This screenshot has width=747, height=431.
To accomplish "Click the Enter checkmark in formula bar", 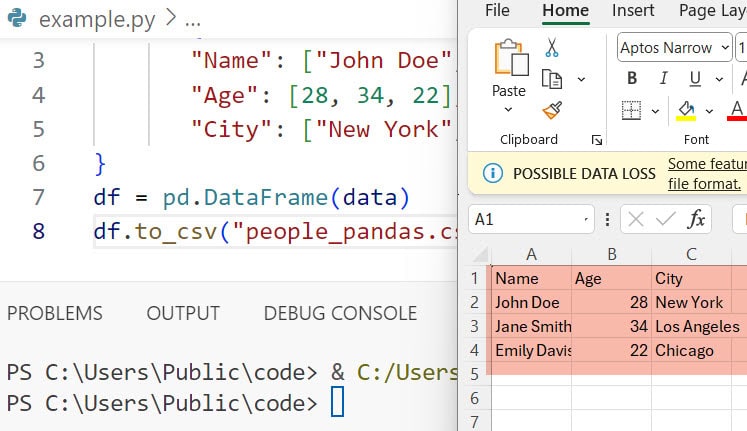I will pos(665,220).
